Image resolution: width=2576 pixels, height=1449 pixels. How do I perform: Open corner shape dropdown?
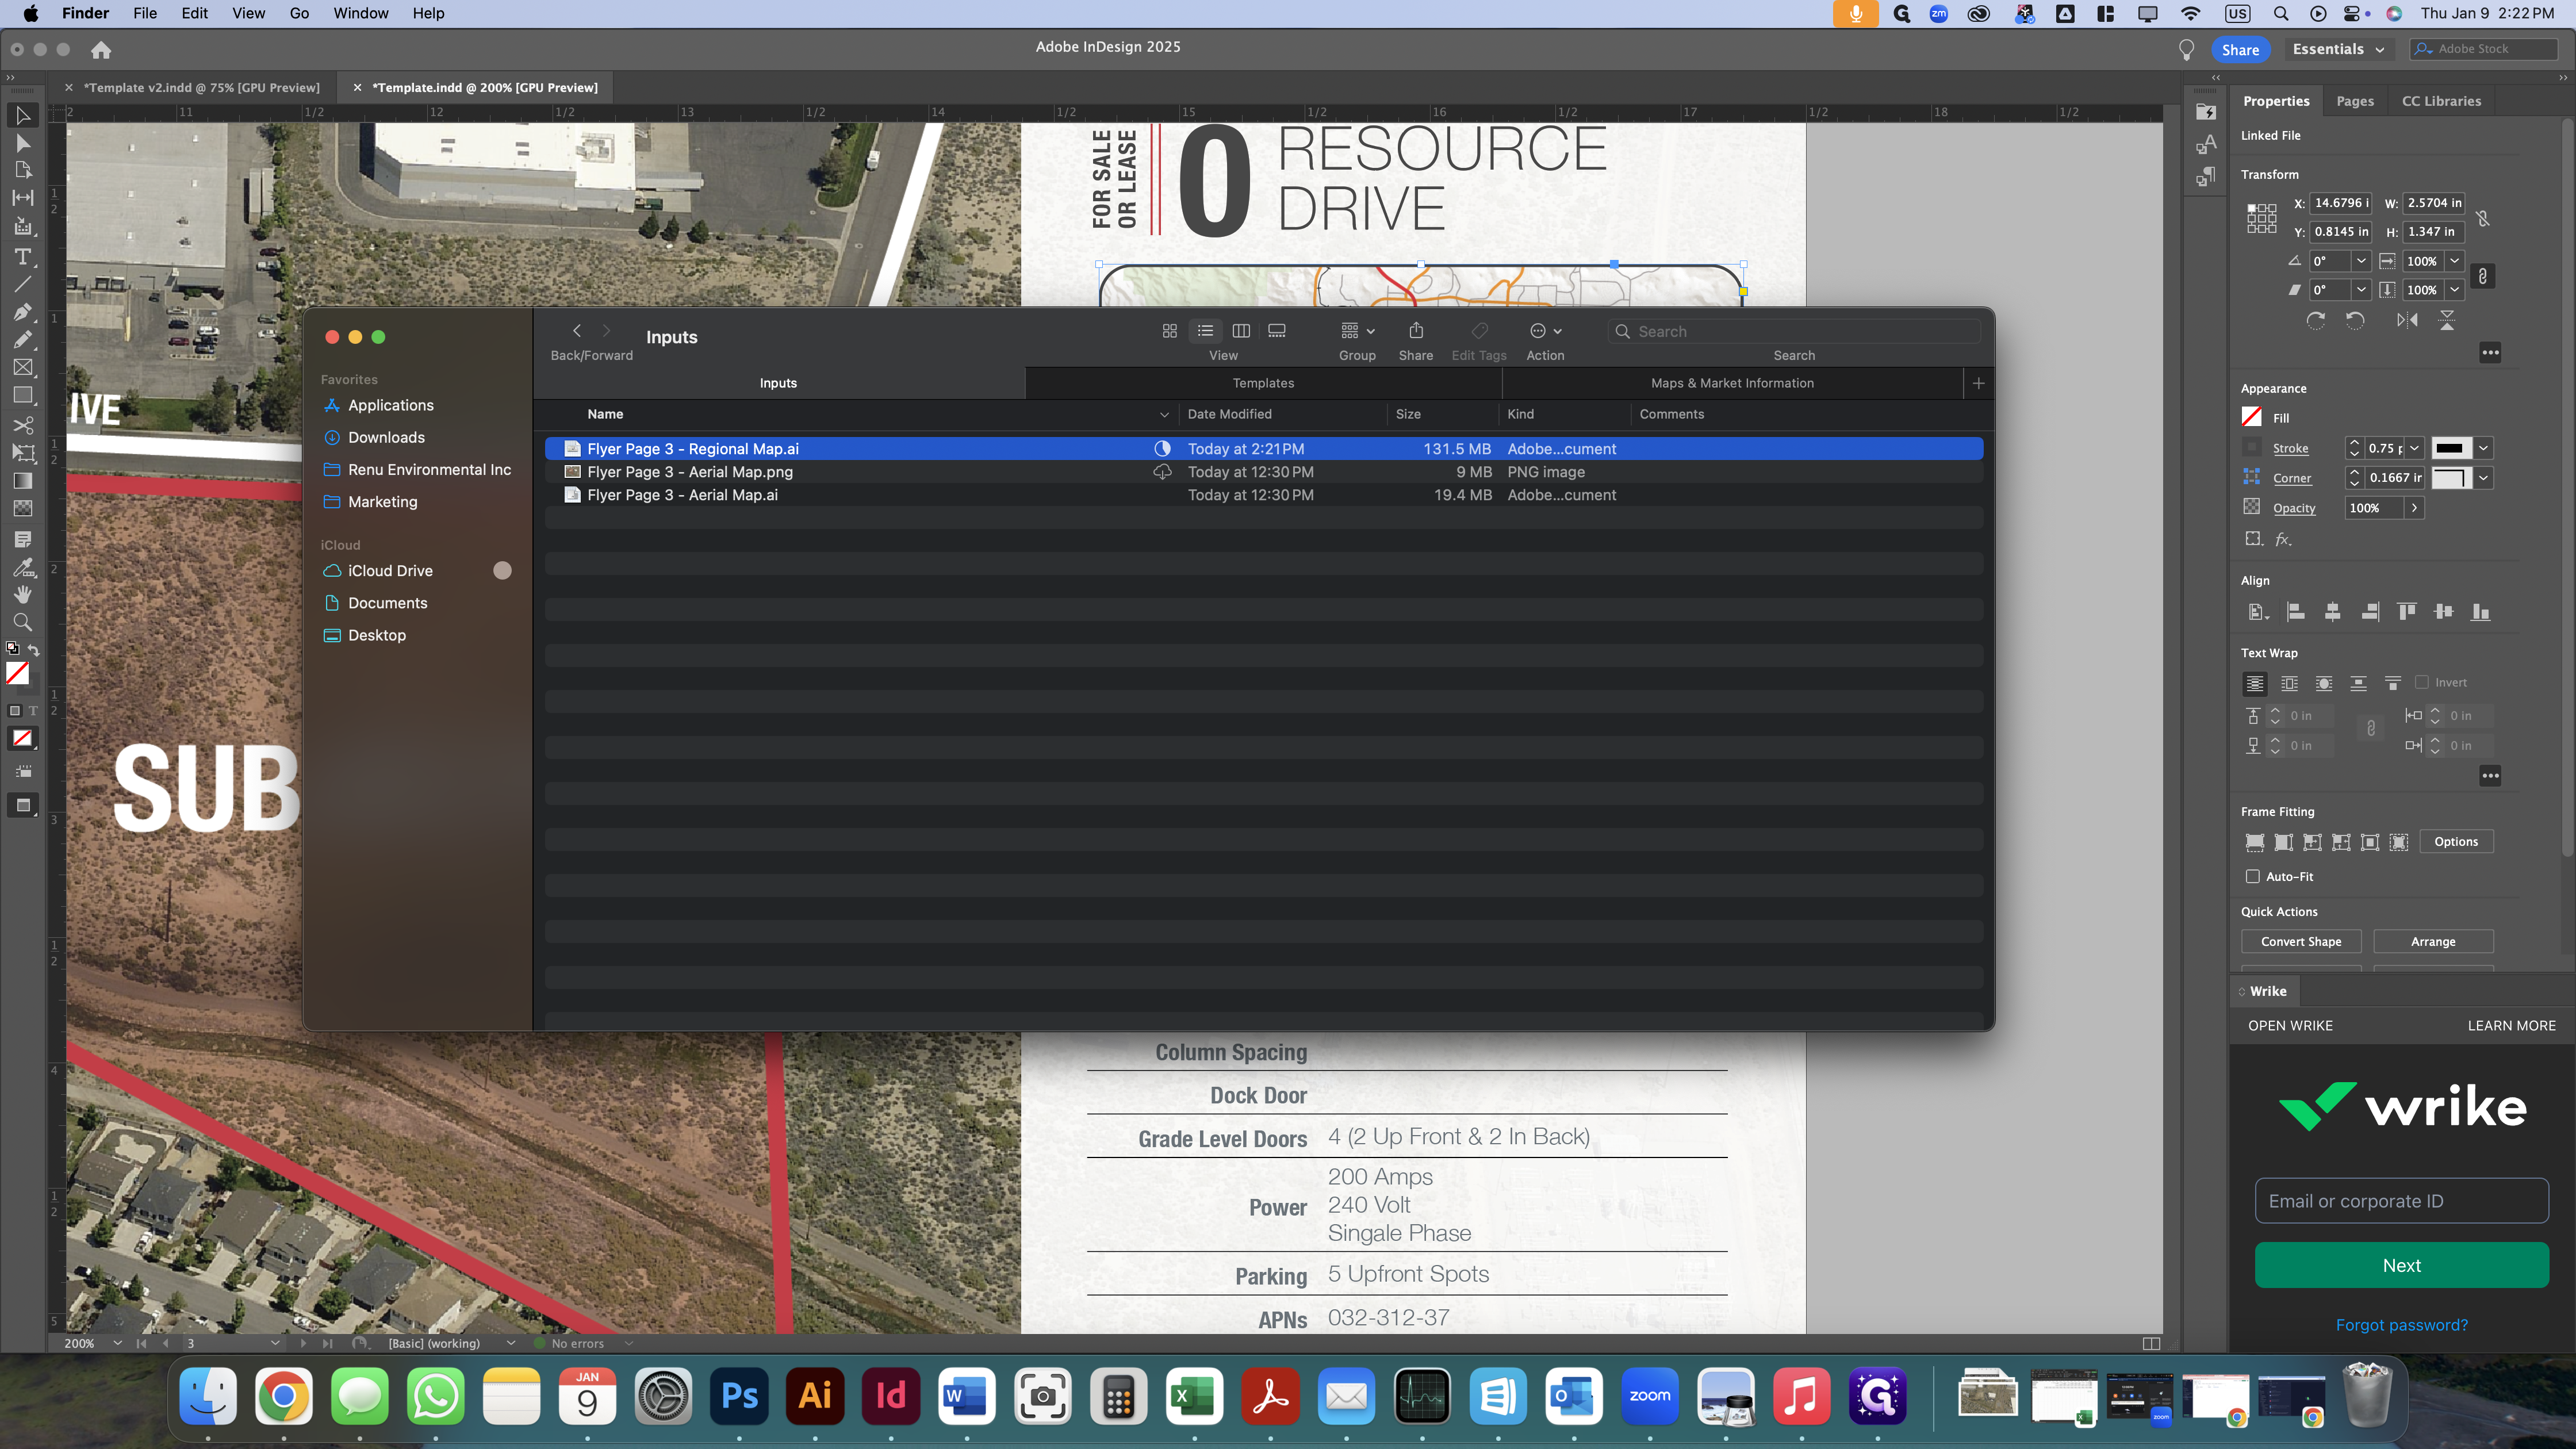point(2483,478)
